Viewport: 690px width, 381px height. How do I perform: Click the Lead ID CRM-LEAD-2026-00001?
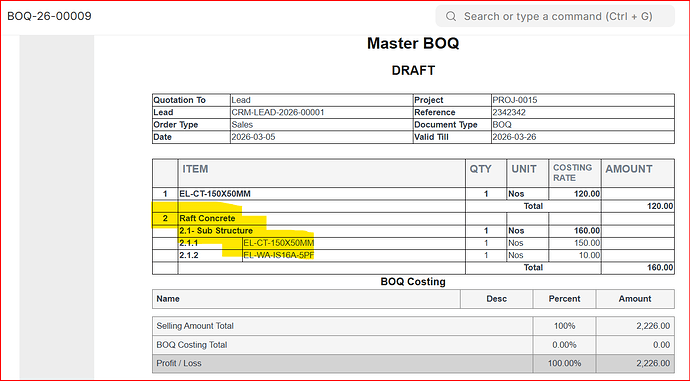[x=278, y=112]
